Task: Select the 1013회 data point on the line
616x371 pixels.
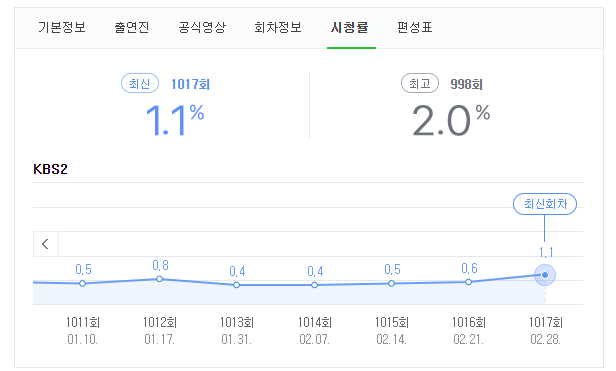Action: point(236,285)
